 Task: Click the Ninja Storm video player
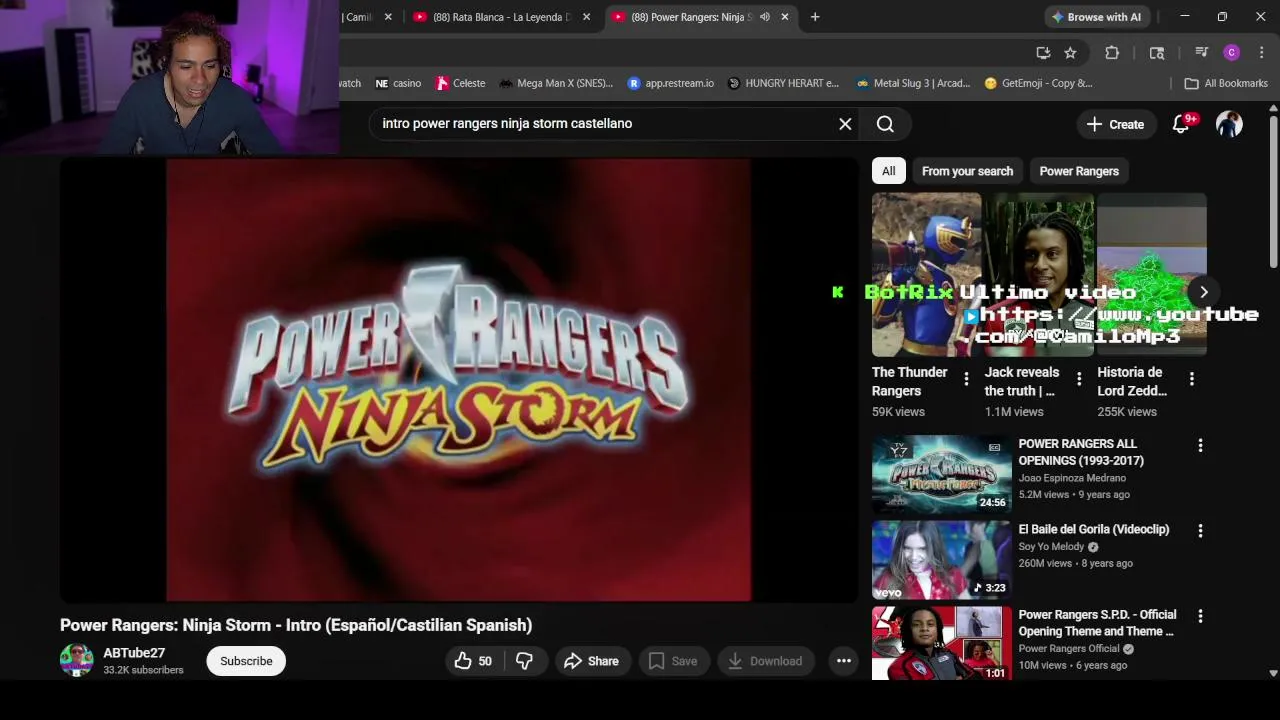tap(459, 380)
